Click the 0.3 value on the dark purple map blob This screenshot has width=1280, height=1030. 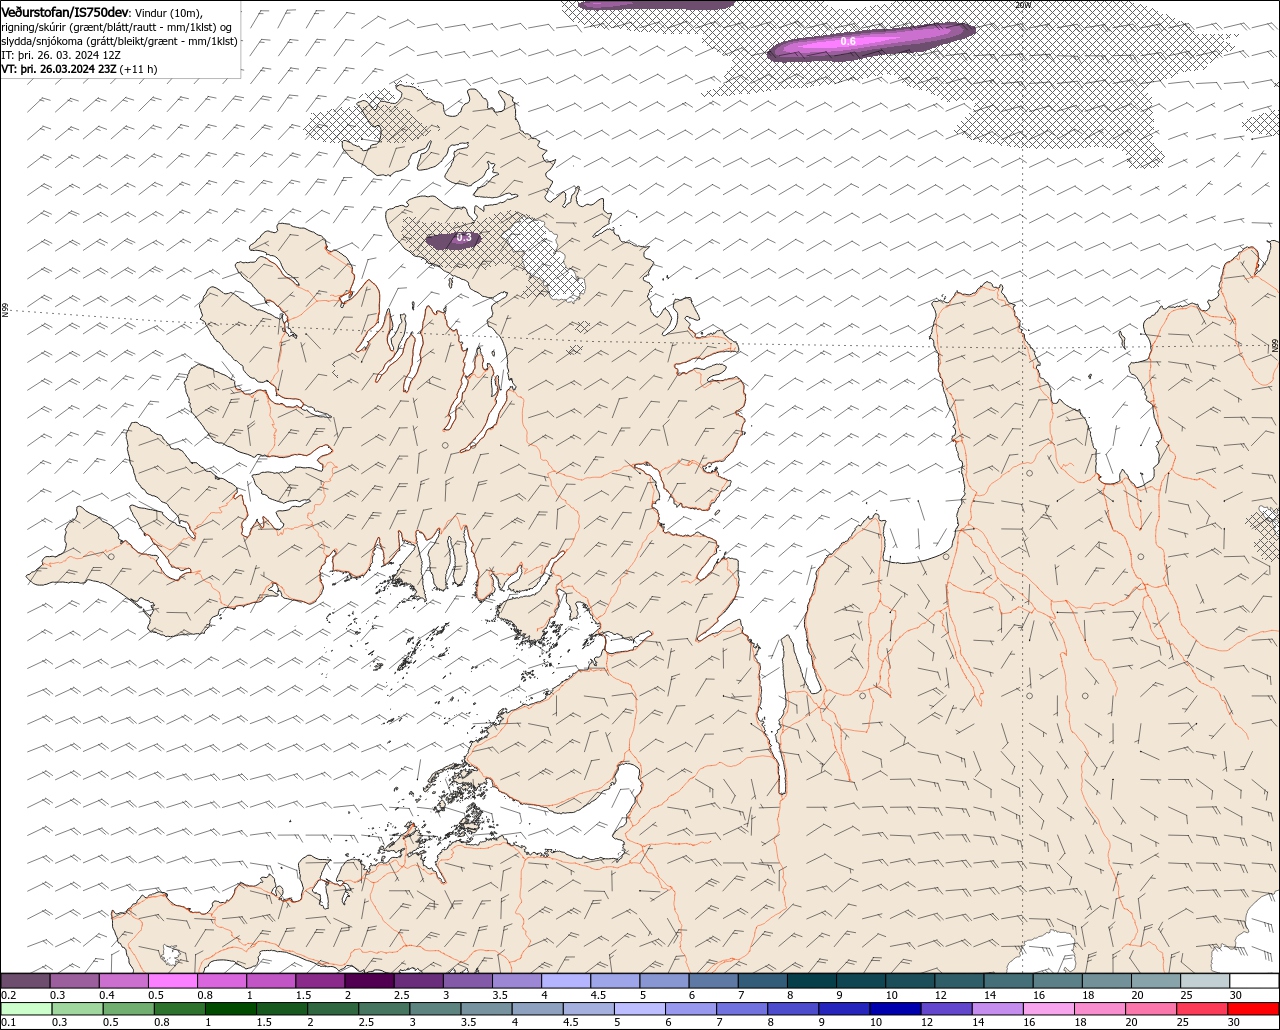(x=463, y=238)
